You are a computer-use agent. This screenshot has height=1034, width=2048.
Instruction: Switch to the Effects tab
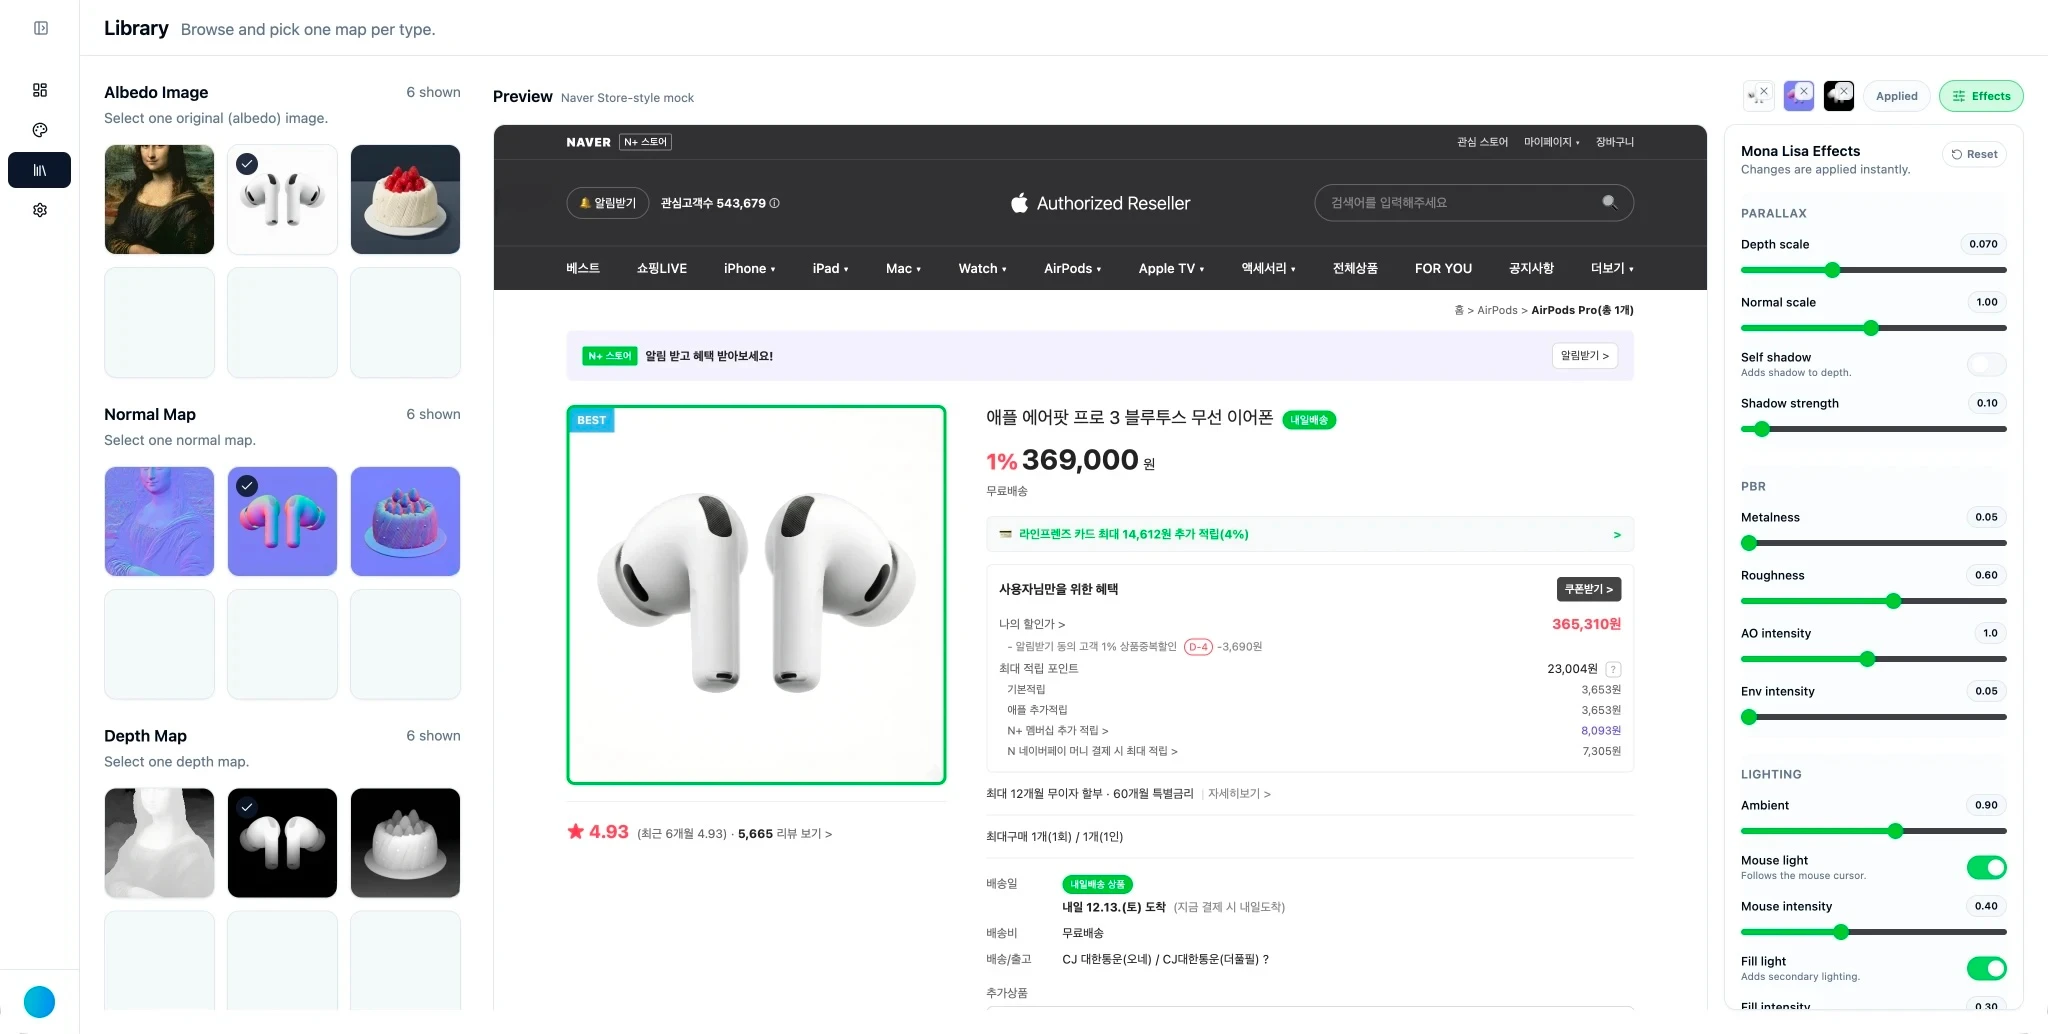tap(1981, 96)
